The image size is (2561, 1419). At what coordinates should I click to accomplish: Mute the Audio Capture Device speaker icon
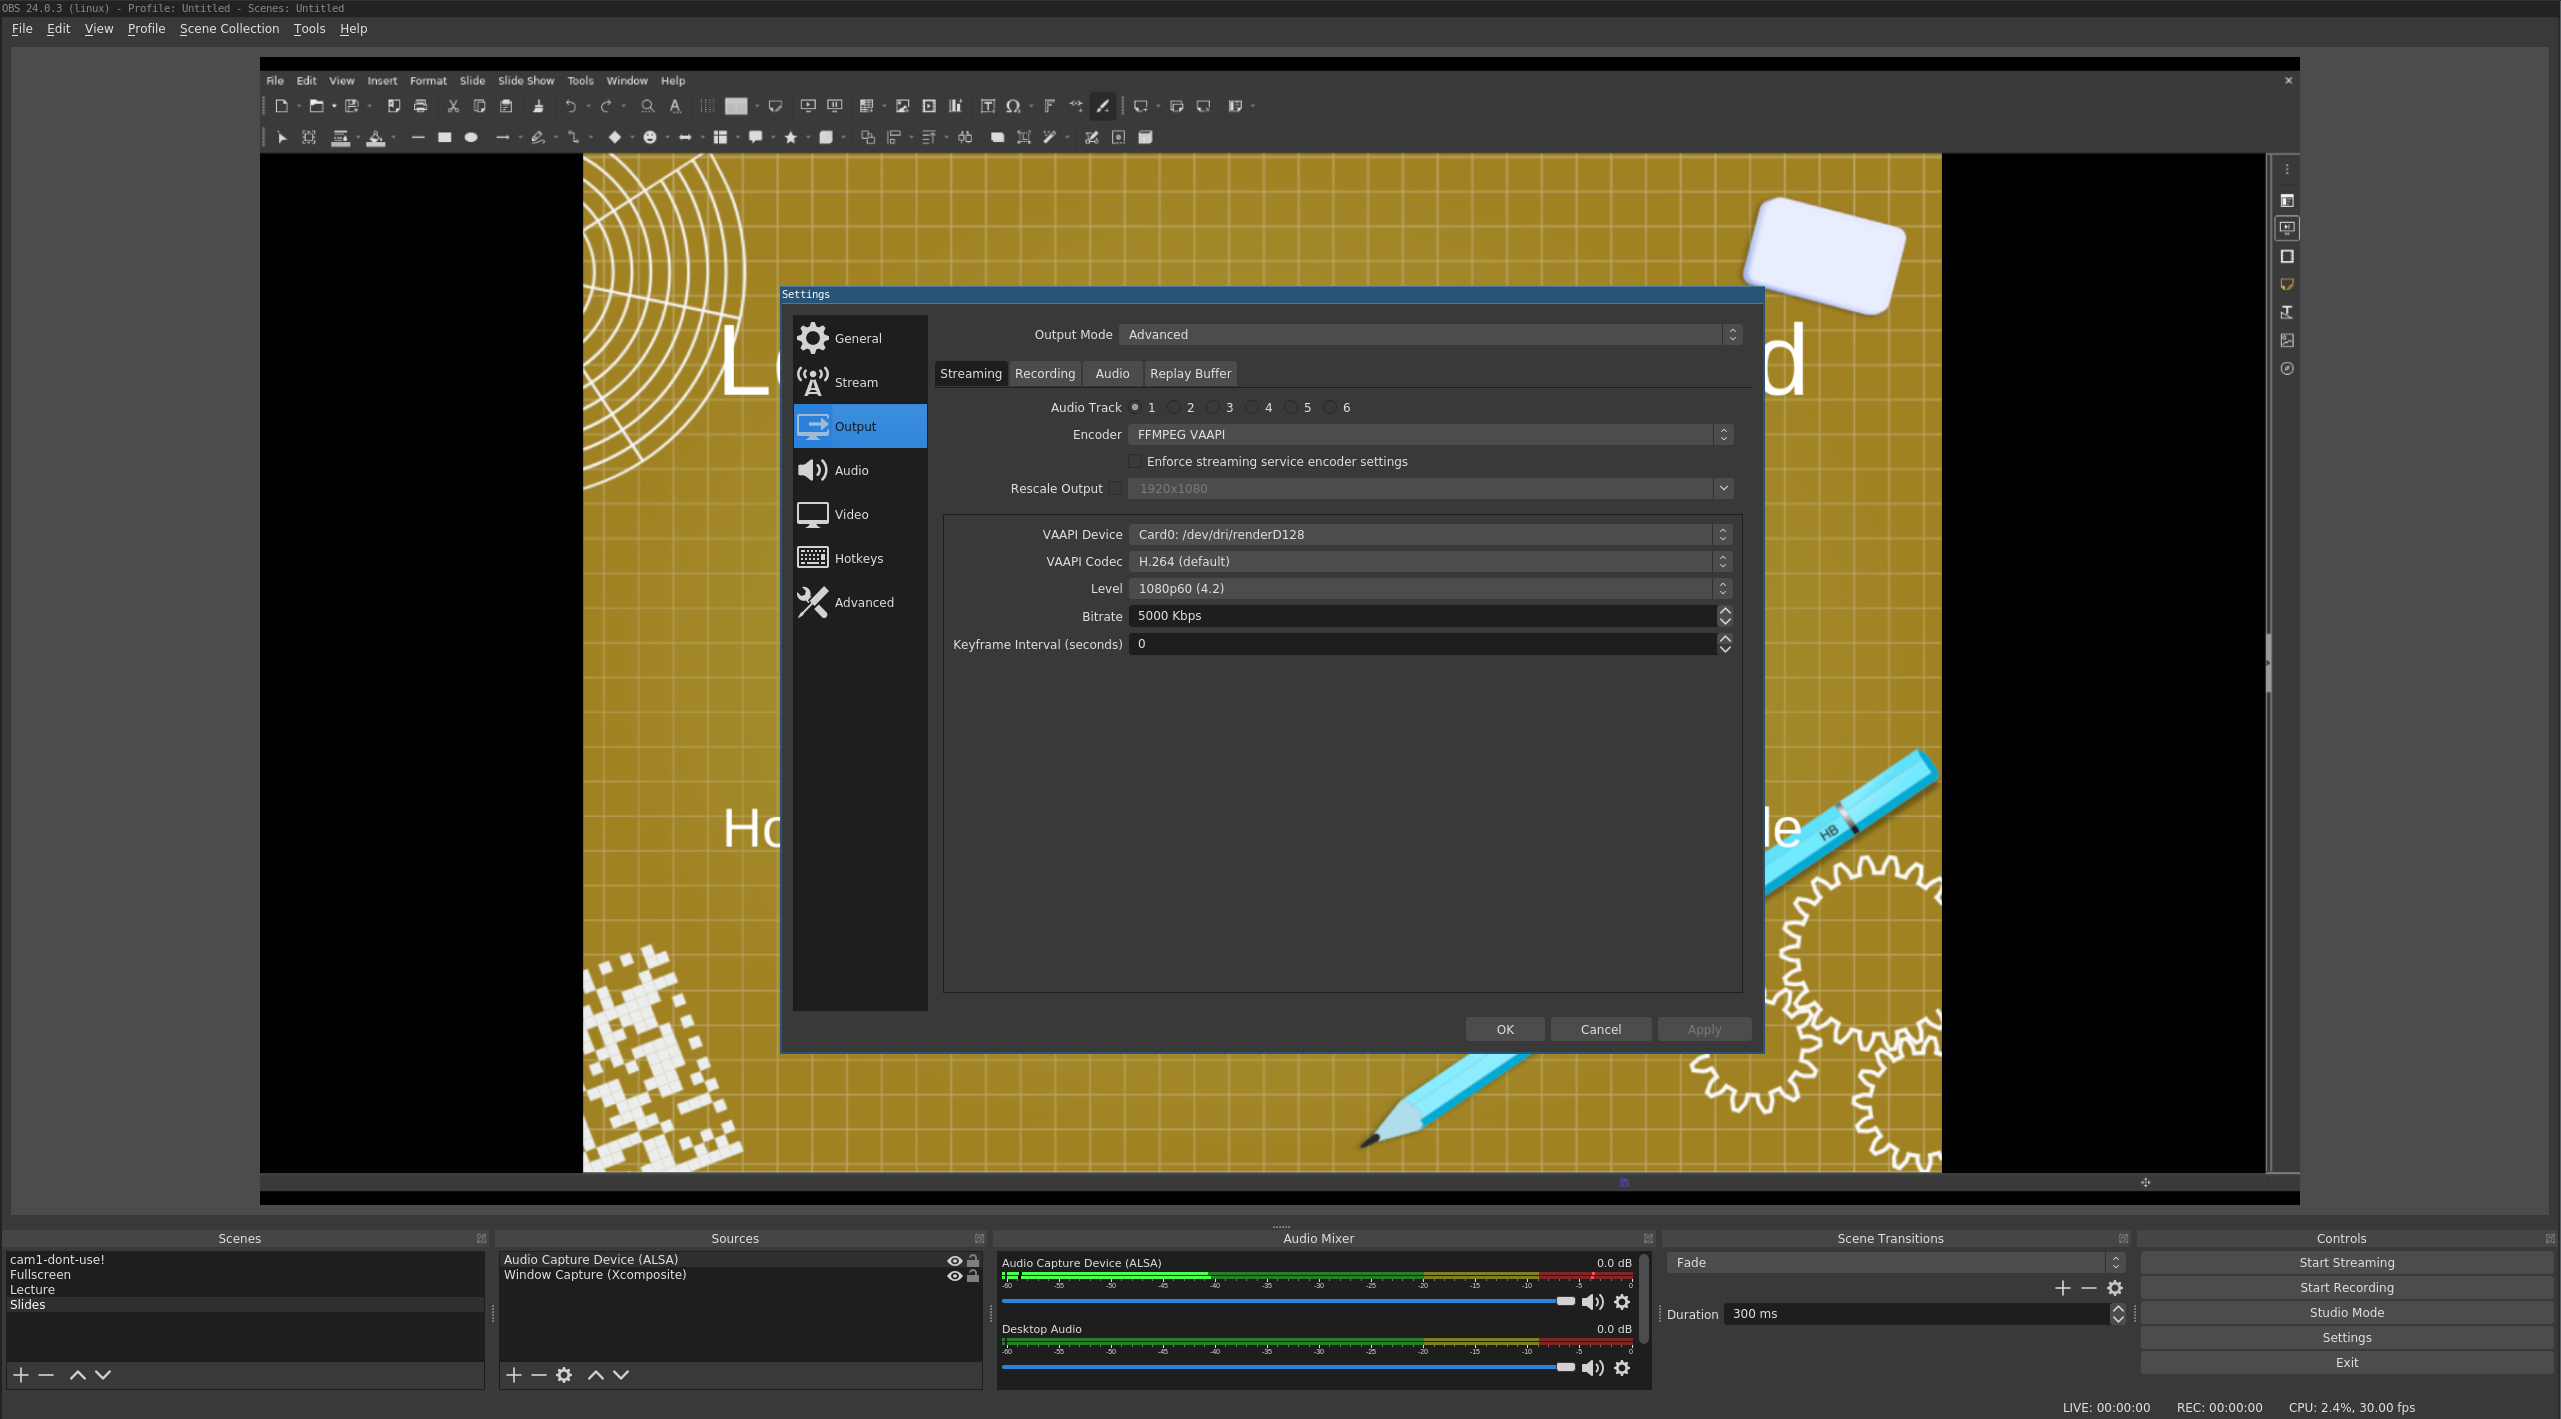tap(1592, 1302)
